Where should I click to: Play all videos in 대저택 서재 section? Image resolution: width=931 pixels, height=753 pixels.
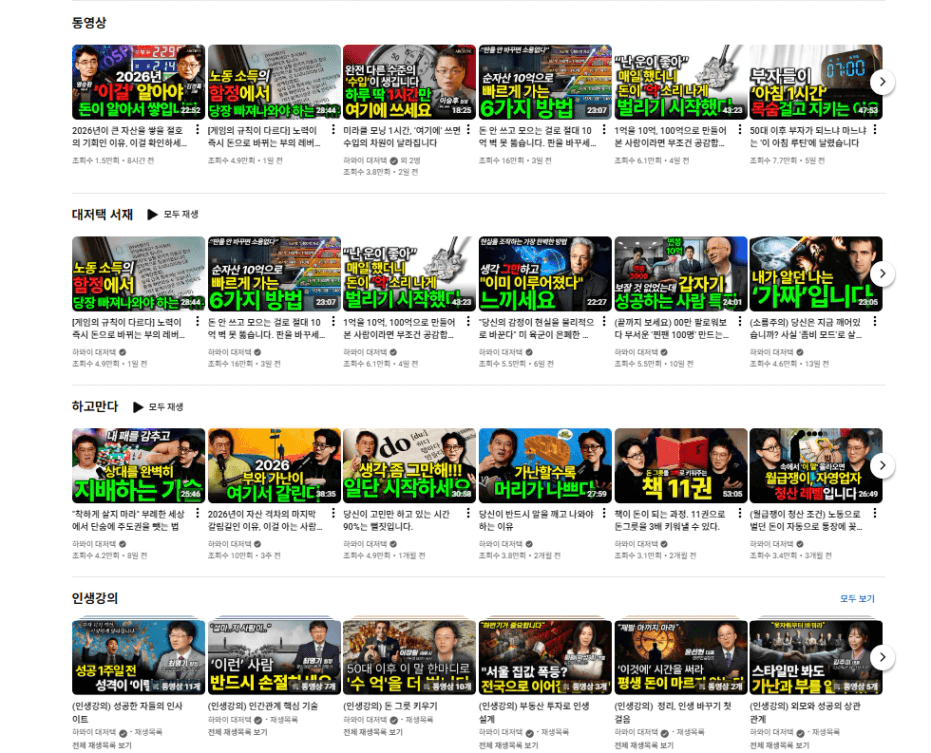click(x=173, y=214)
